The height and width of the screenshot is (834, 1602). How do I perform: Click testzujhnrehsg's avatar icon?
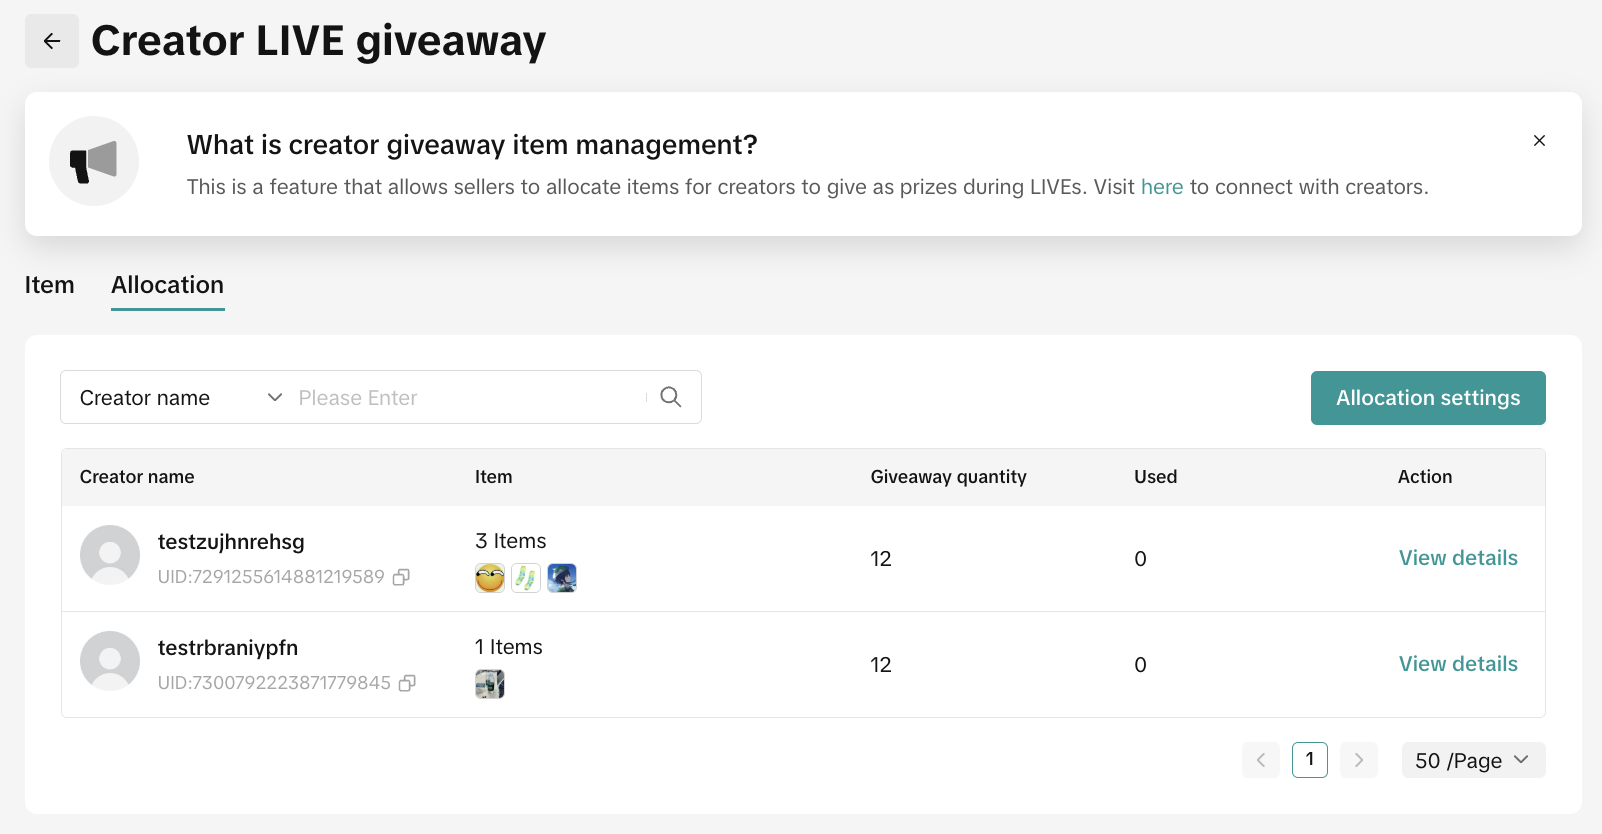click(x=110, y=555)
